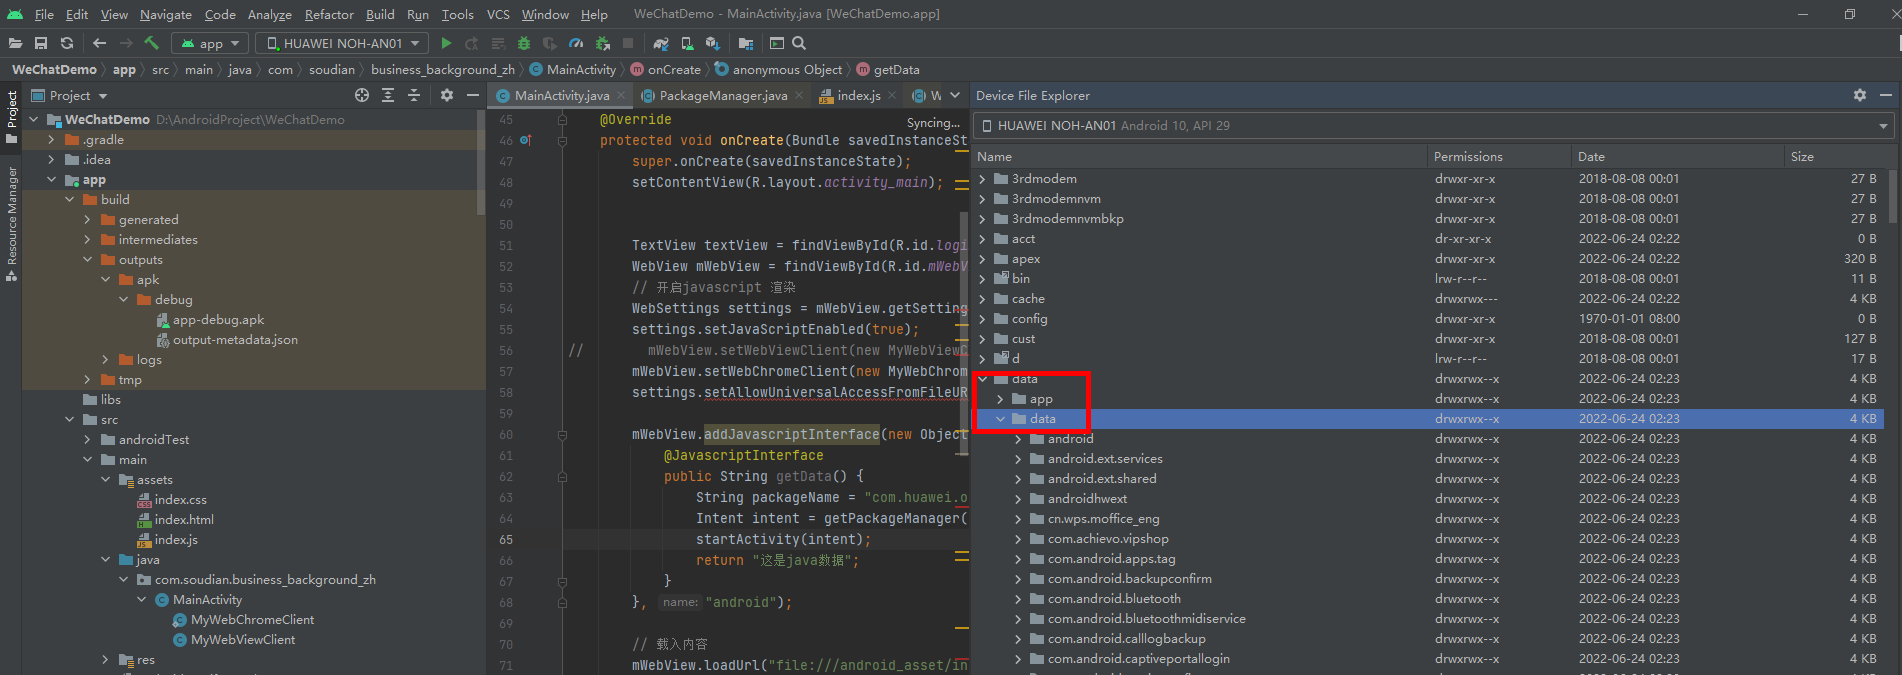Click the Sync Project with Gradle icon
The image size is (1902, 675).
[x=661, y=43]
